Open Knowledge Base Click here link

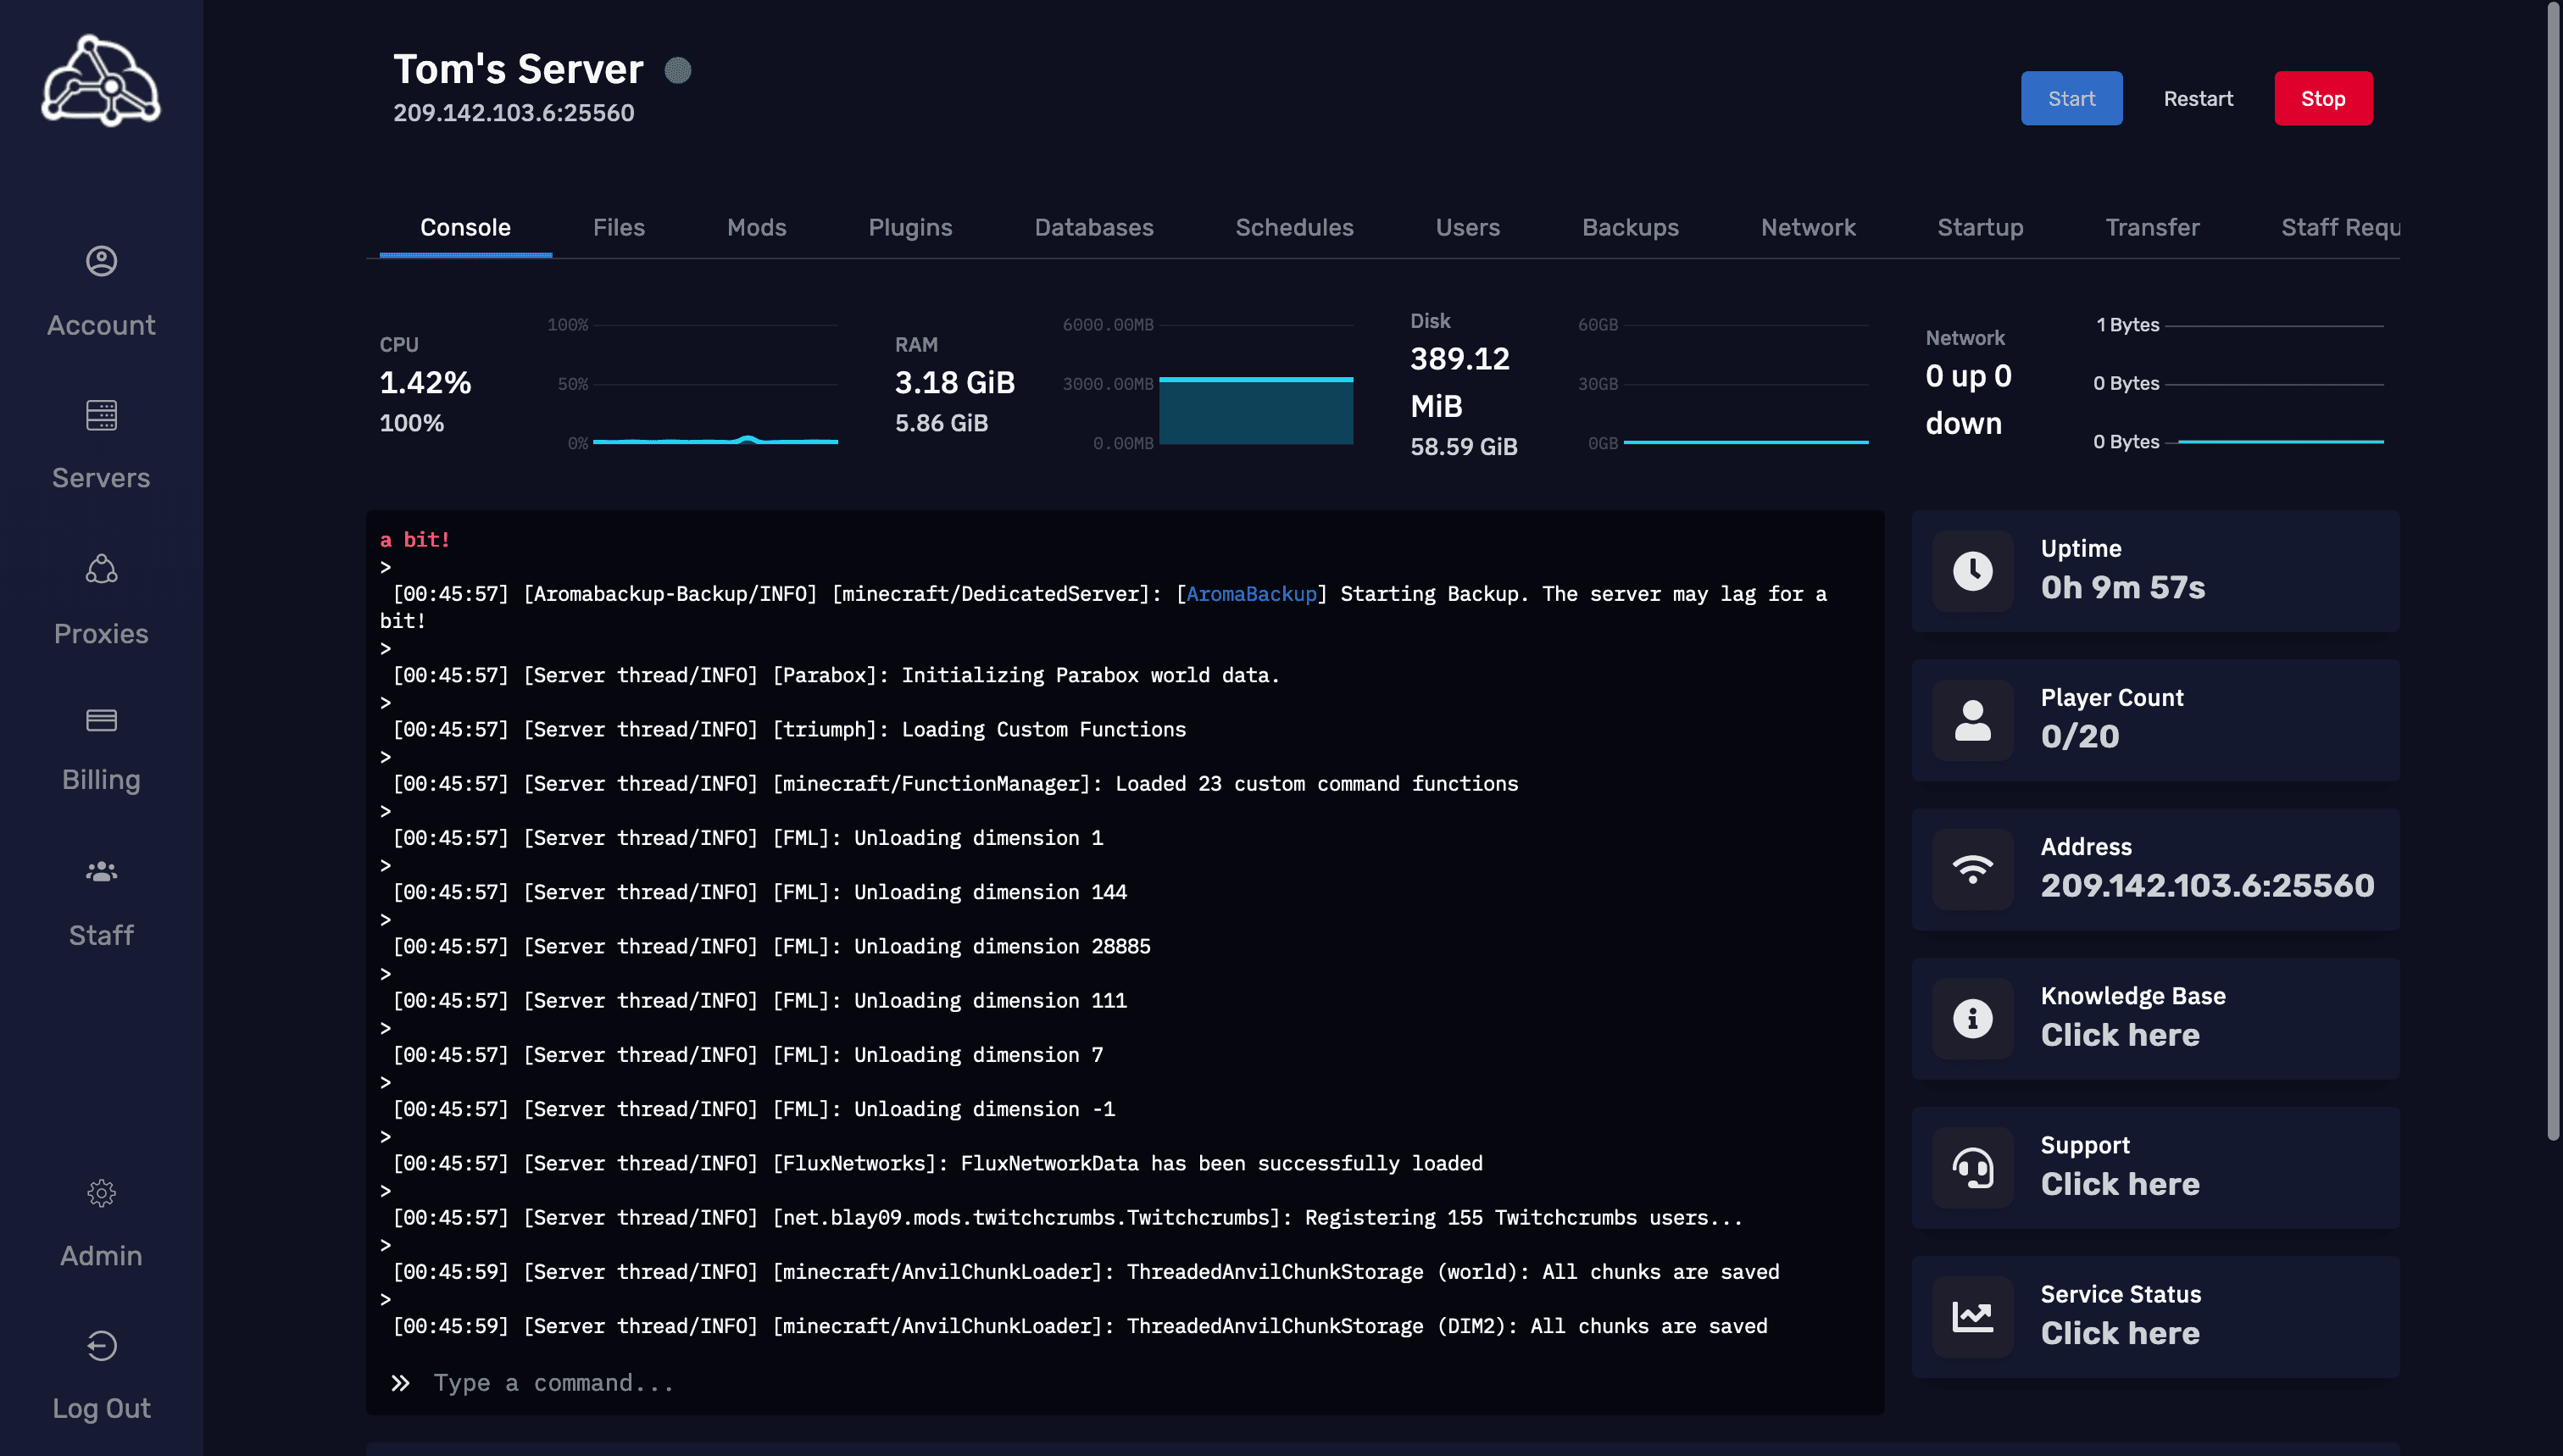(x=2120, y=1035)
